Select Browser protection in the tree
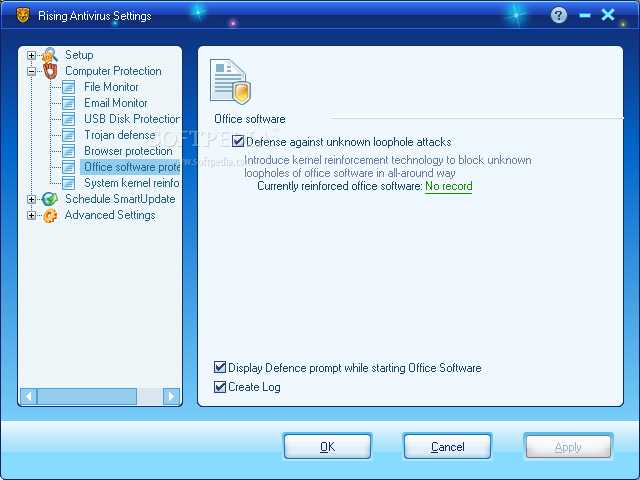The height and width of the screenshot is (480, 640). click(128, 151)
